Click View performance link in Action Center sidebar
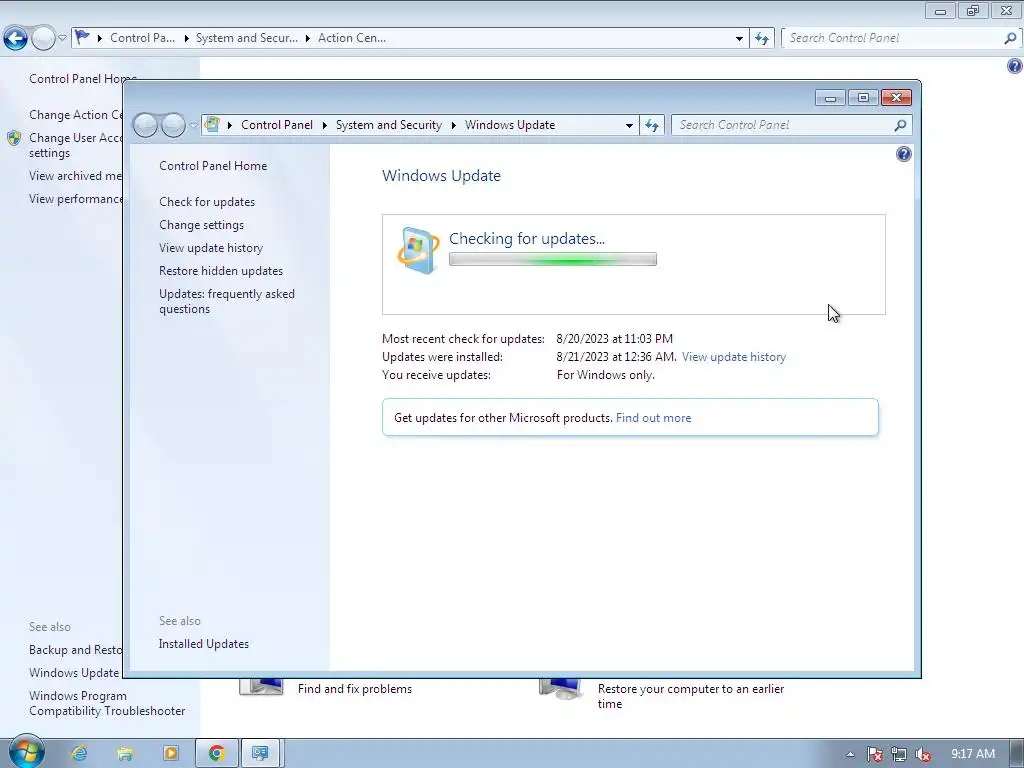This screenshot has width=1024, height=768. pos(76,199)
